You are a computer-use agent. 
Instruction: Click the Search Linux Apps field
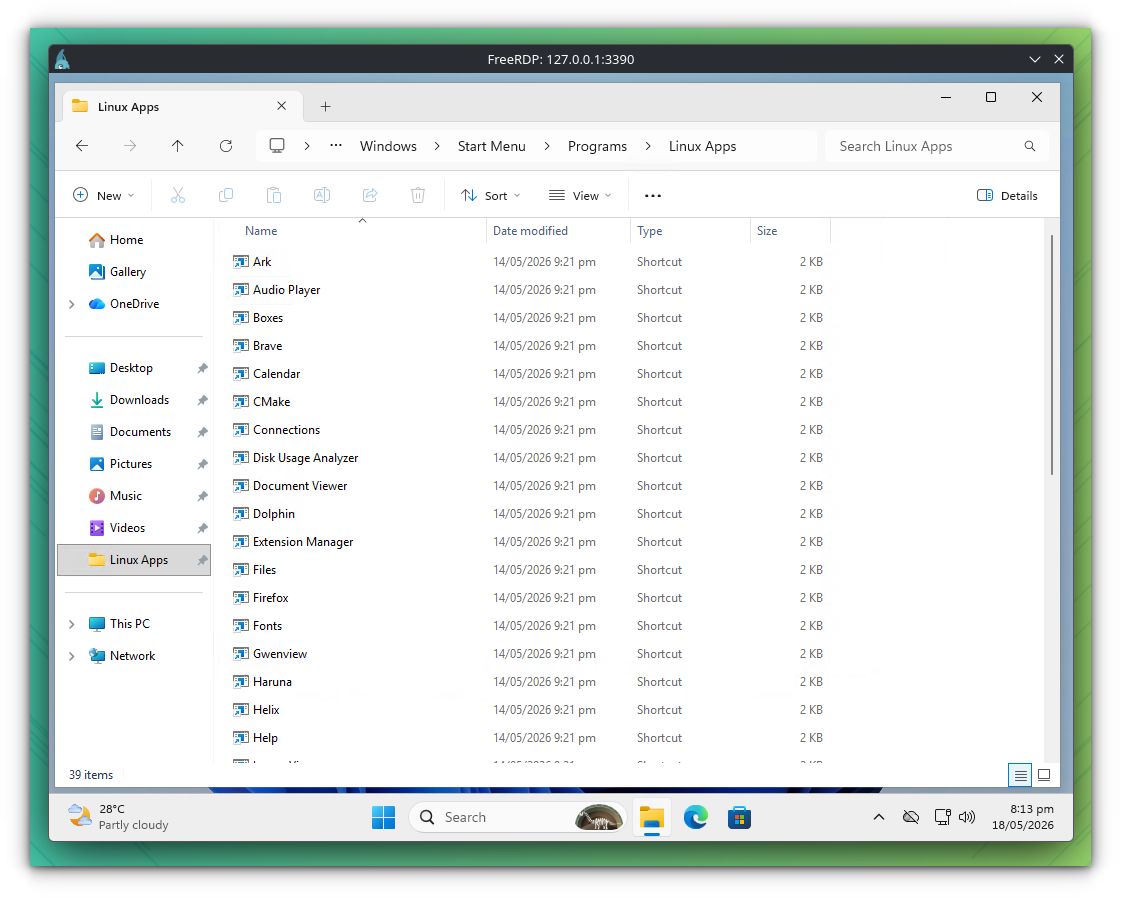click(x=937, y=146)
